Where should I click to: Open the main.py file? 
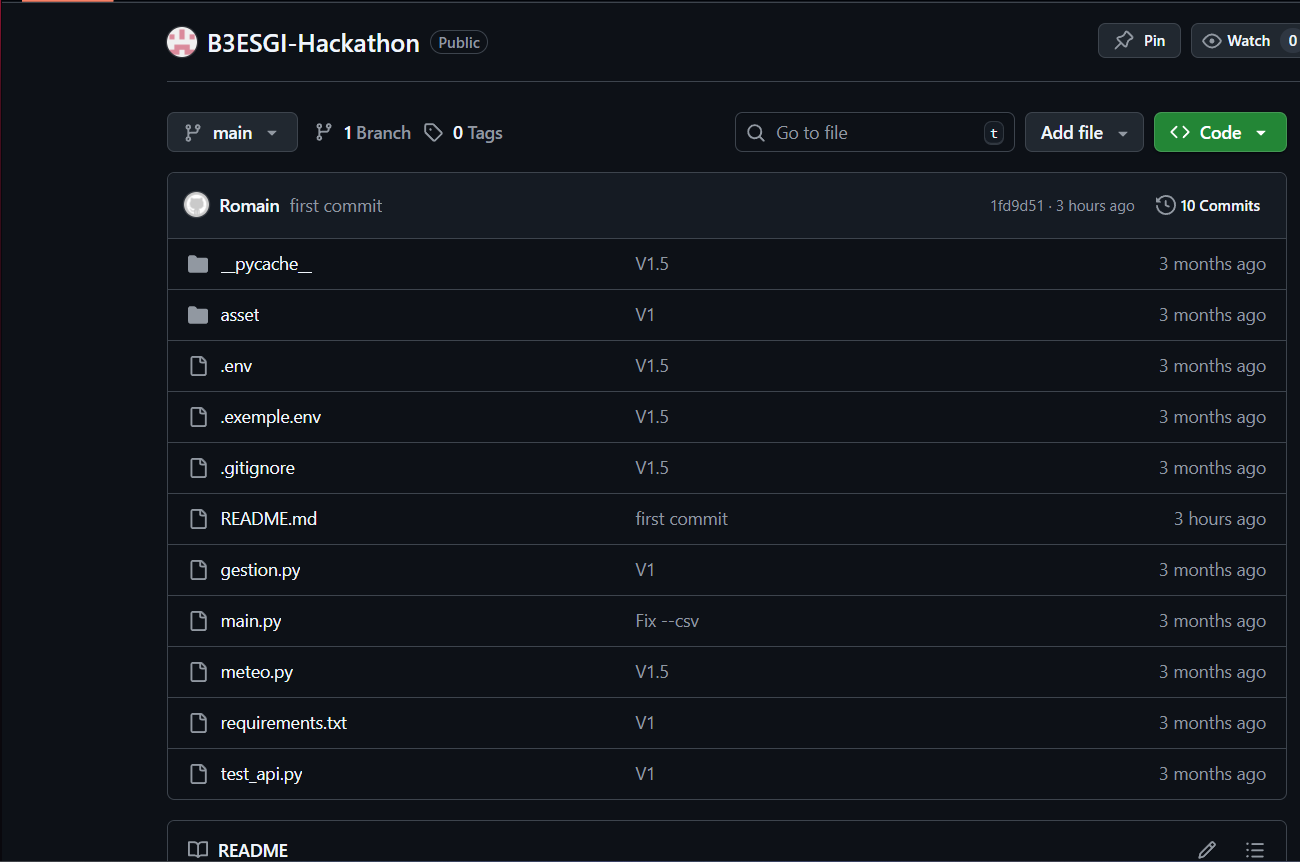[x=251, y=621]
